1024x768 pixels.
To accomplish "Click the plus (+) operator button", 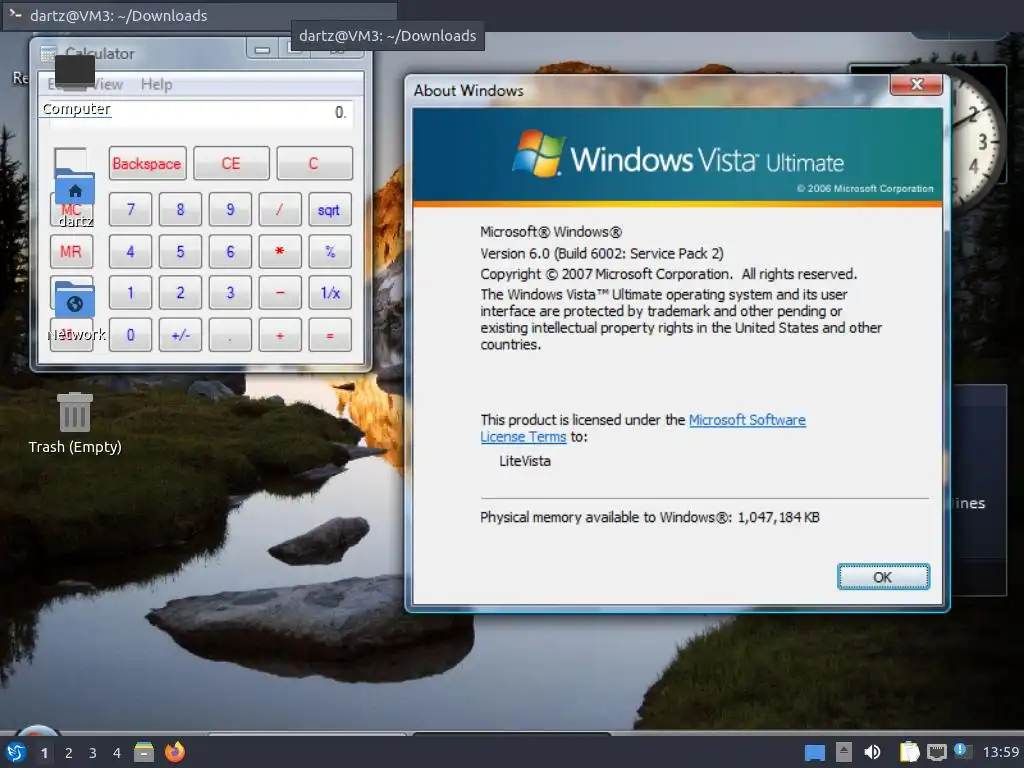I will (x=280, y=335).
